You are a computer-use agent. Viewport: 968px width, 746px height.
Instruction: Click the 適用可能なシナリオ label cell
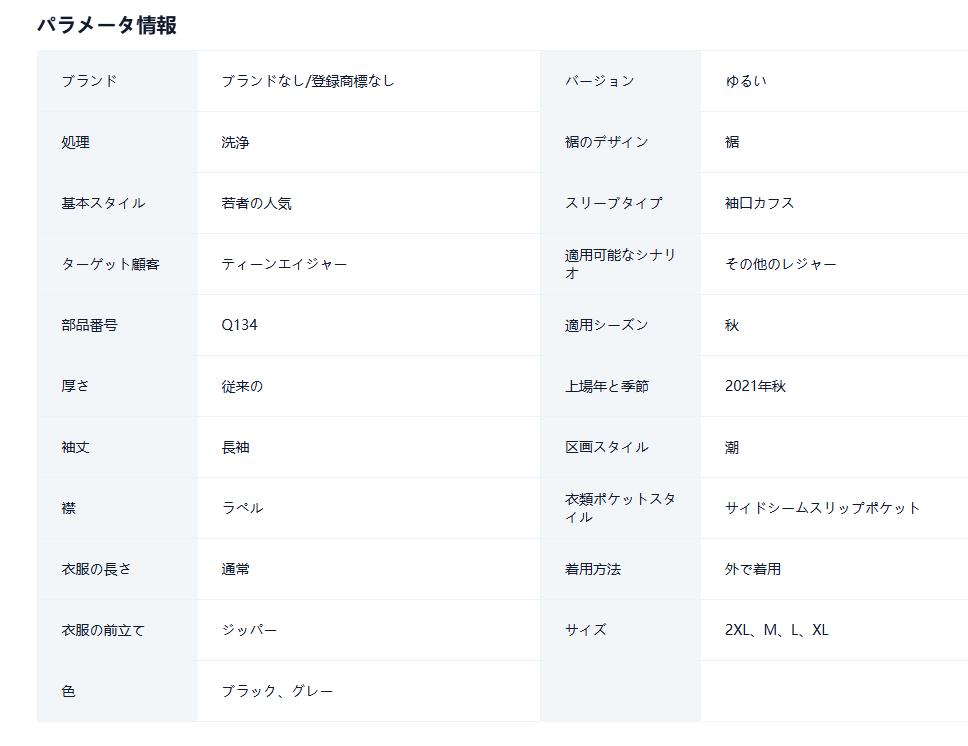coord(620,264)
